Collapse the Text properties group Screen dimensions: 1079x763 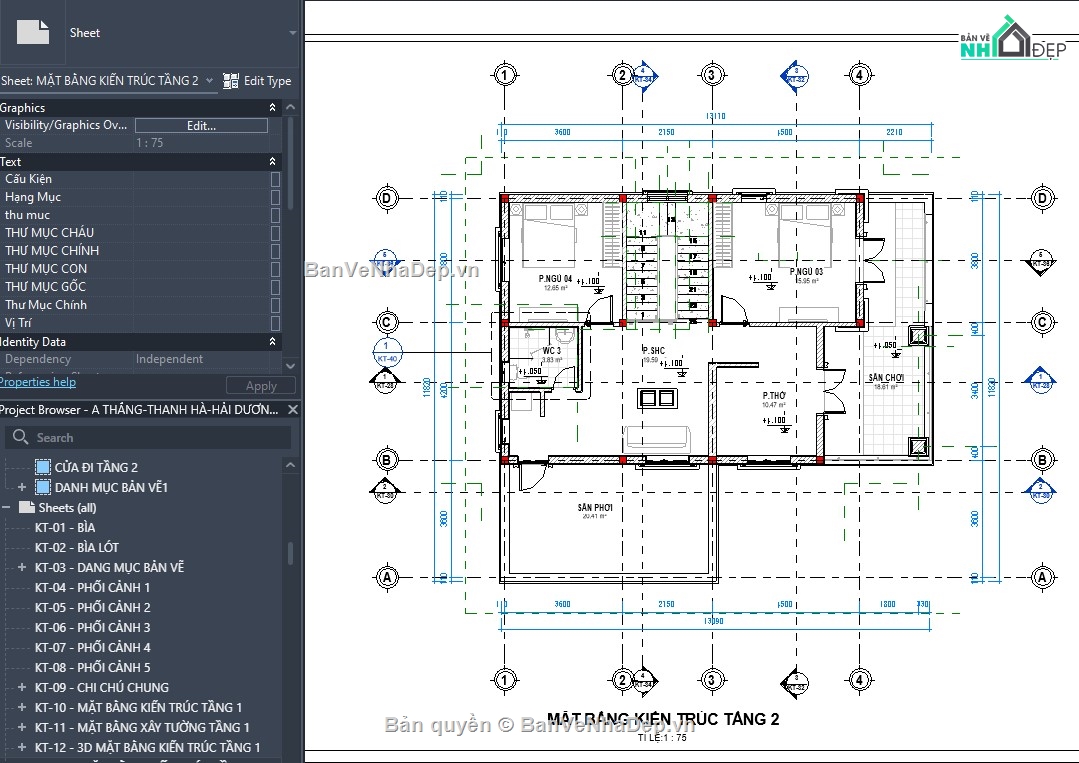tap(273, 162)
